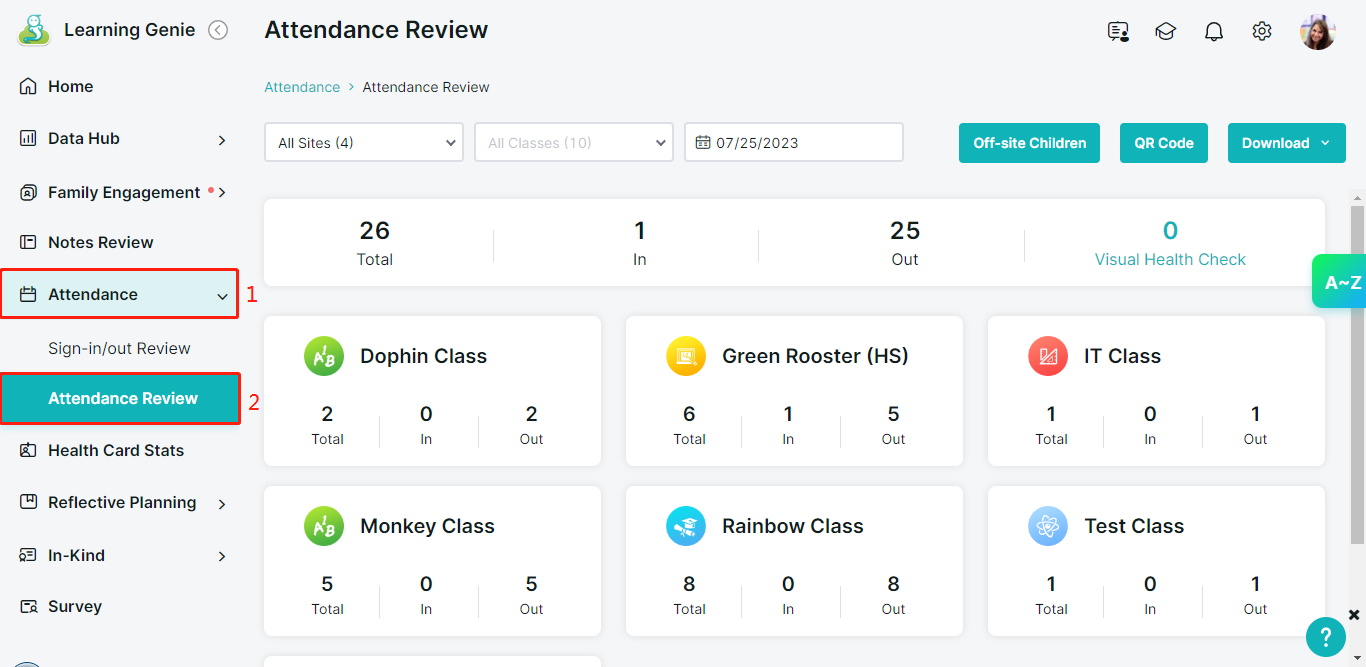This screenshot has height=667, width=1366.
Task: Open the graduation cap training icon
Action: pyautogui.click(x=1165, y=31)
